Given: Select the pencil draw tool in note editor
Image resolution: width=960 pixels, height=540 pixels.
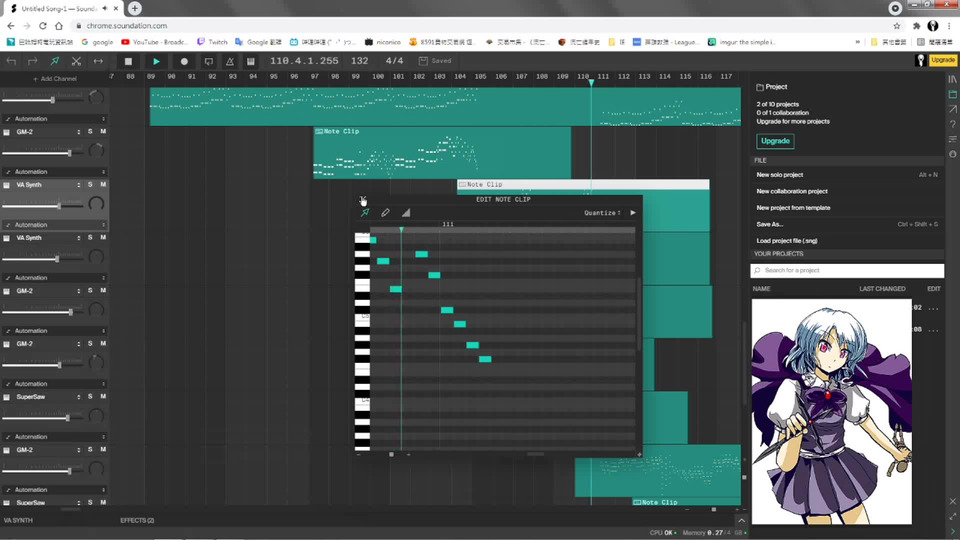Looking at the screenshot, I should pyautogui.click(x=385, y=212).
